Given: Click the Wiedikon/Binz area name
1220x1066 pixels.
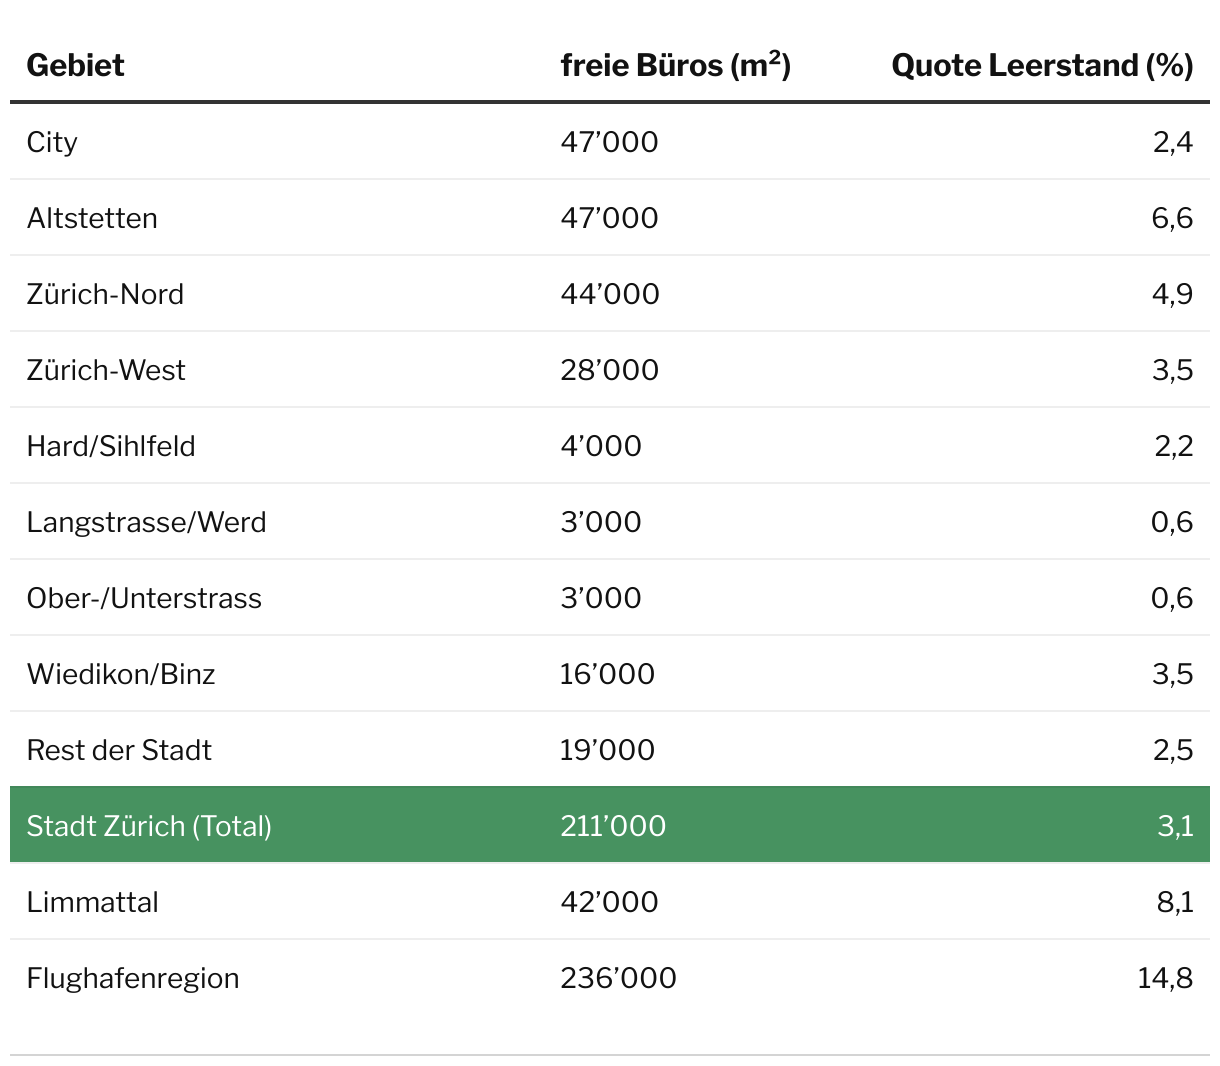Looking at the screenshot, I should point(121,674).
